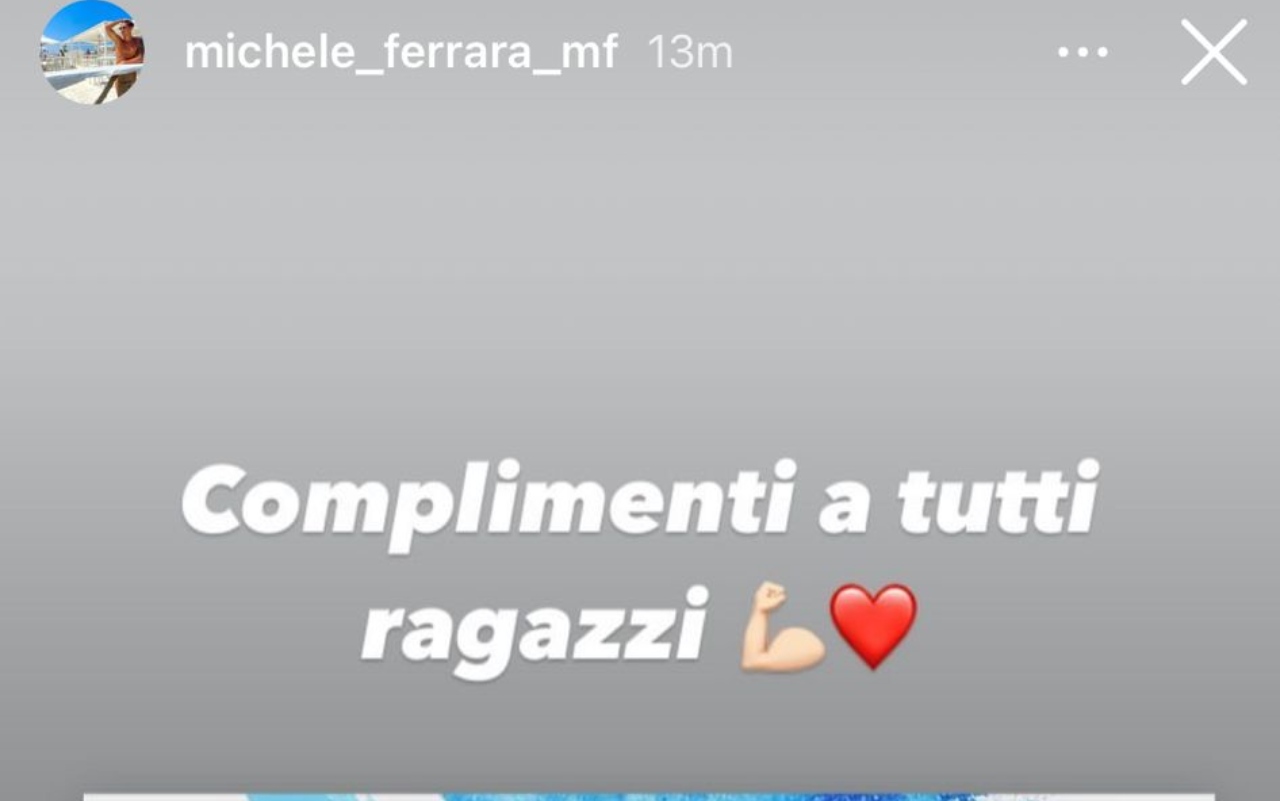Viewport: 1280px width, 801px height.
Task: Open the michele_ferrara_mf profile picture
Action: tap(92, 52)
